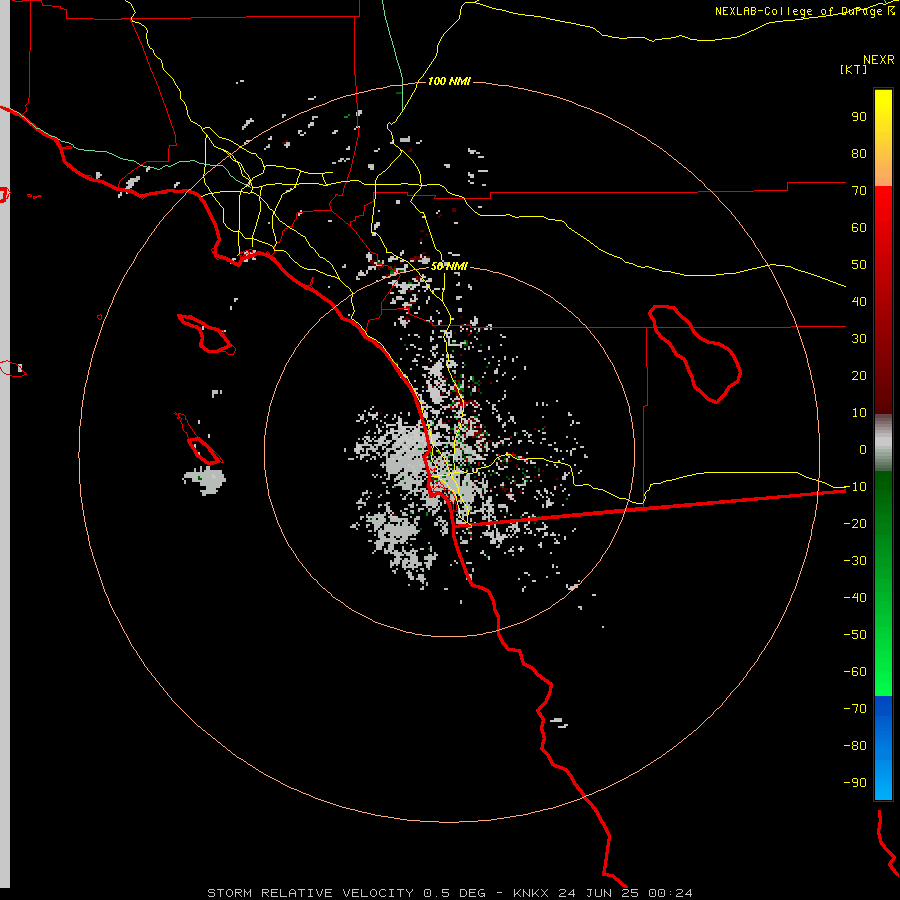Click the "NEXR" label above the scale

point(879,60)
